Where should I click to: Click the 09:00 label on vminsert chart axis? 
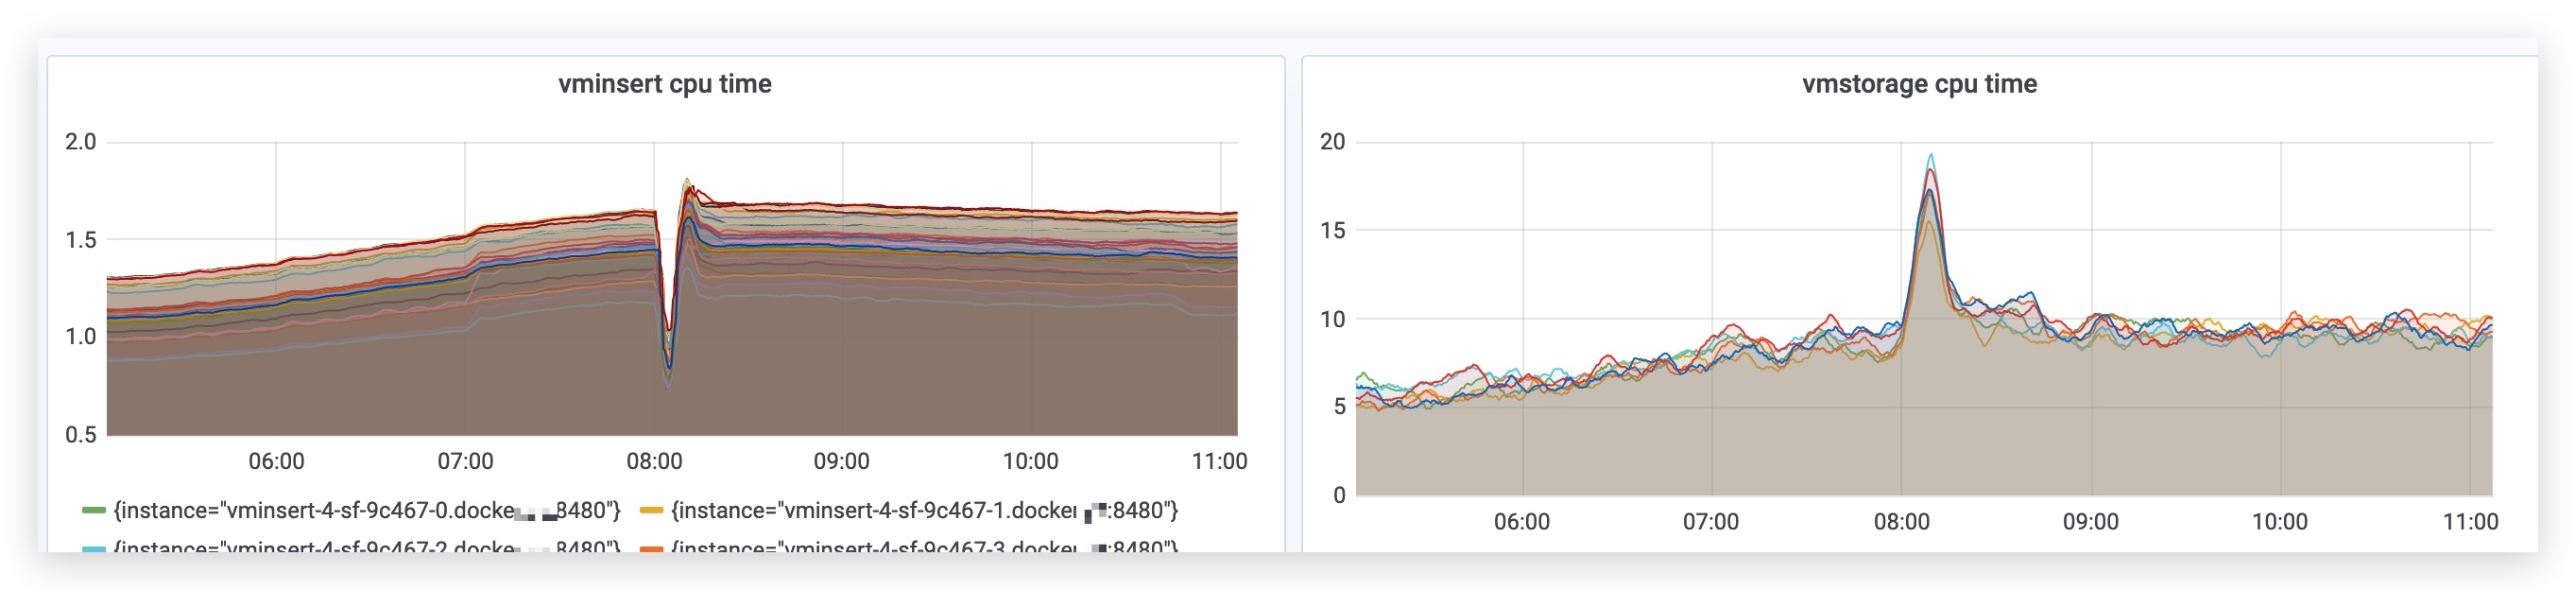[841, 461]
